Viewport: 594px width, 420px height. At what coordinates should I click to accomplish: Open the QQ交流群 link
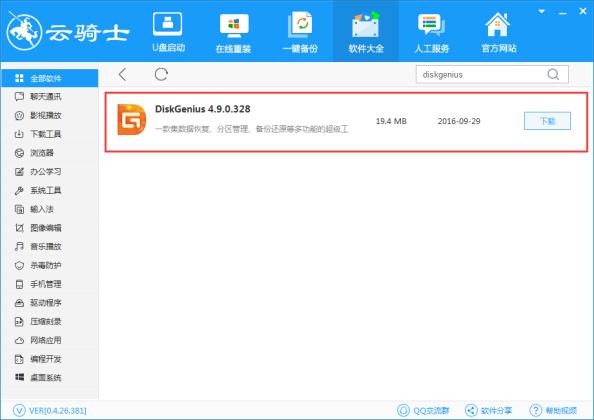click(x=423, y=411)
